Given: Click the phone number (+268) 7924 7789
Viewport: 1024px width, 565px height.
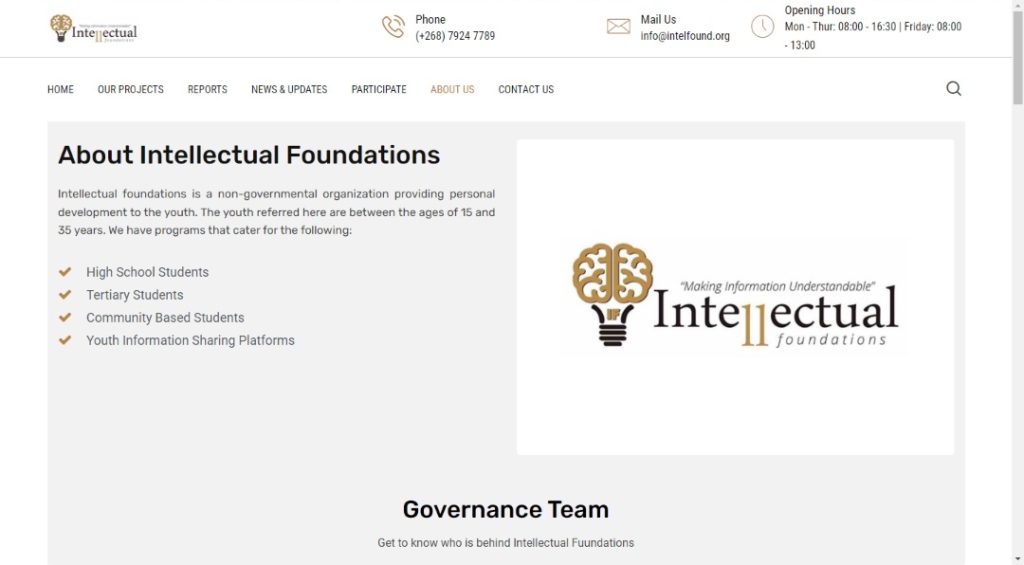Looking at the screenshot, I should coord(455,36).
